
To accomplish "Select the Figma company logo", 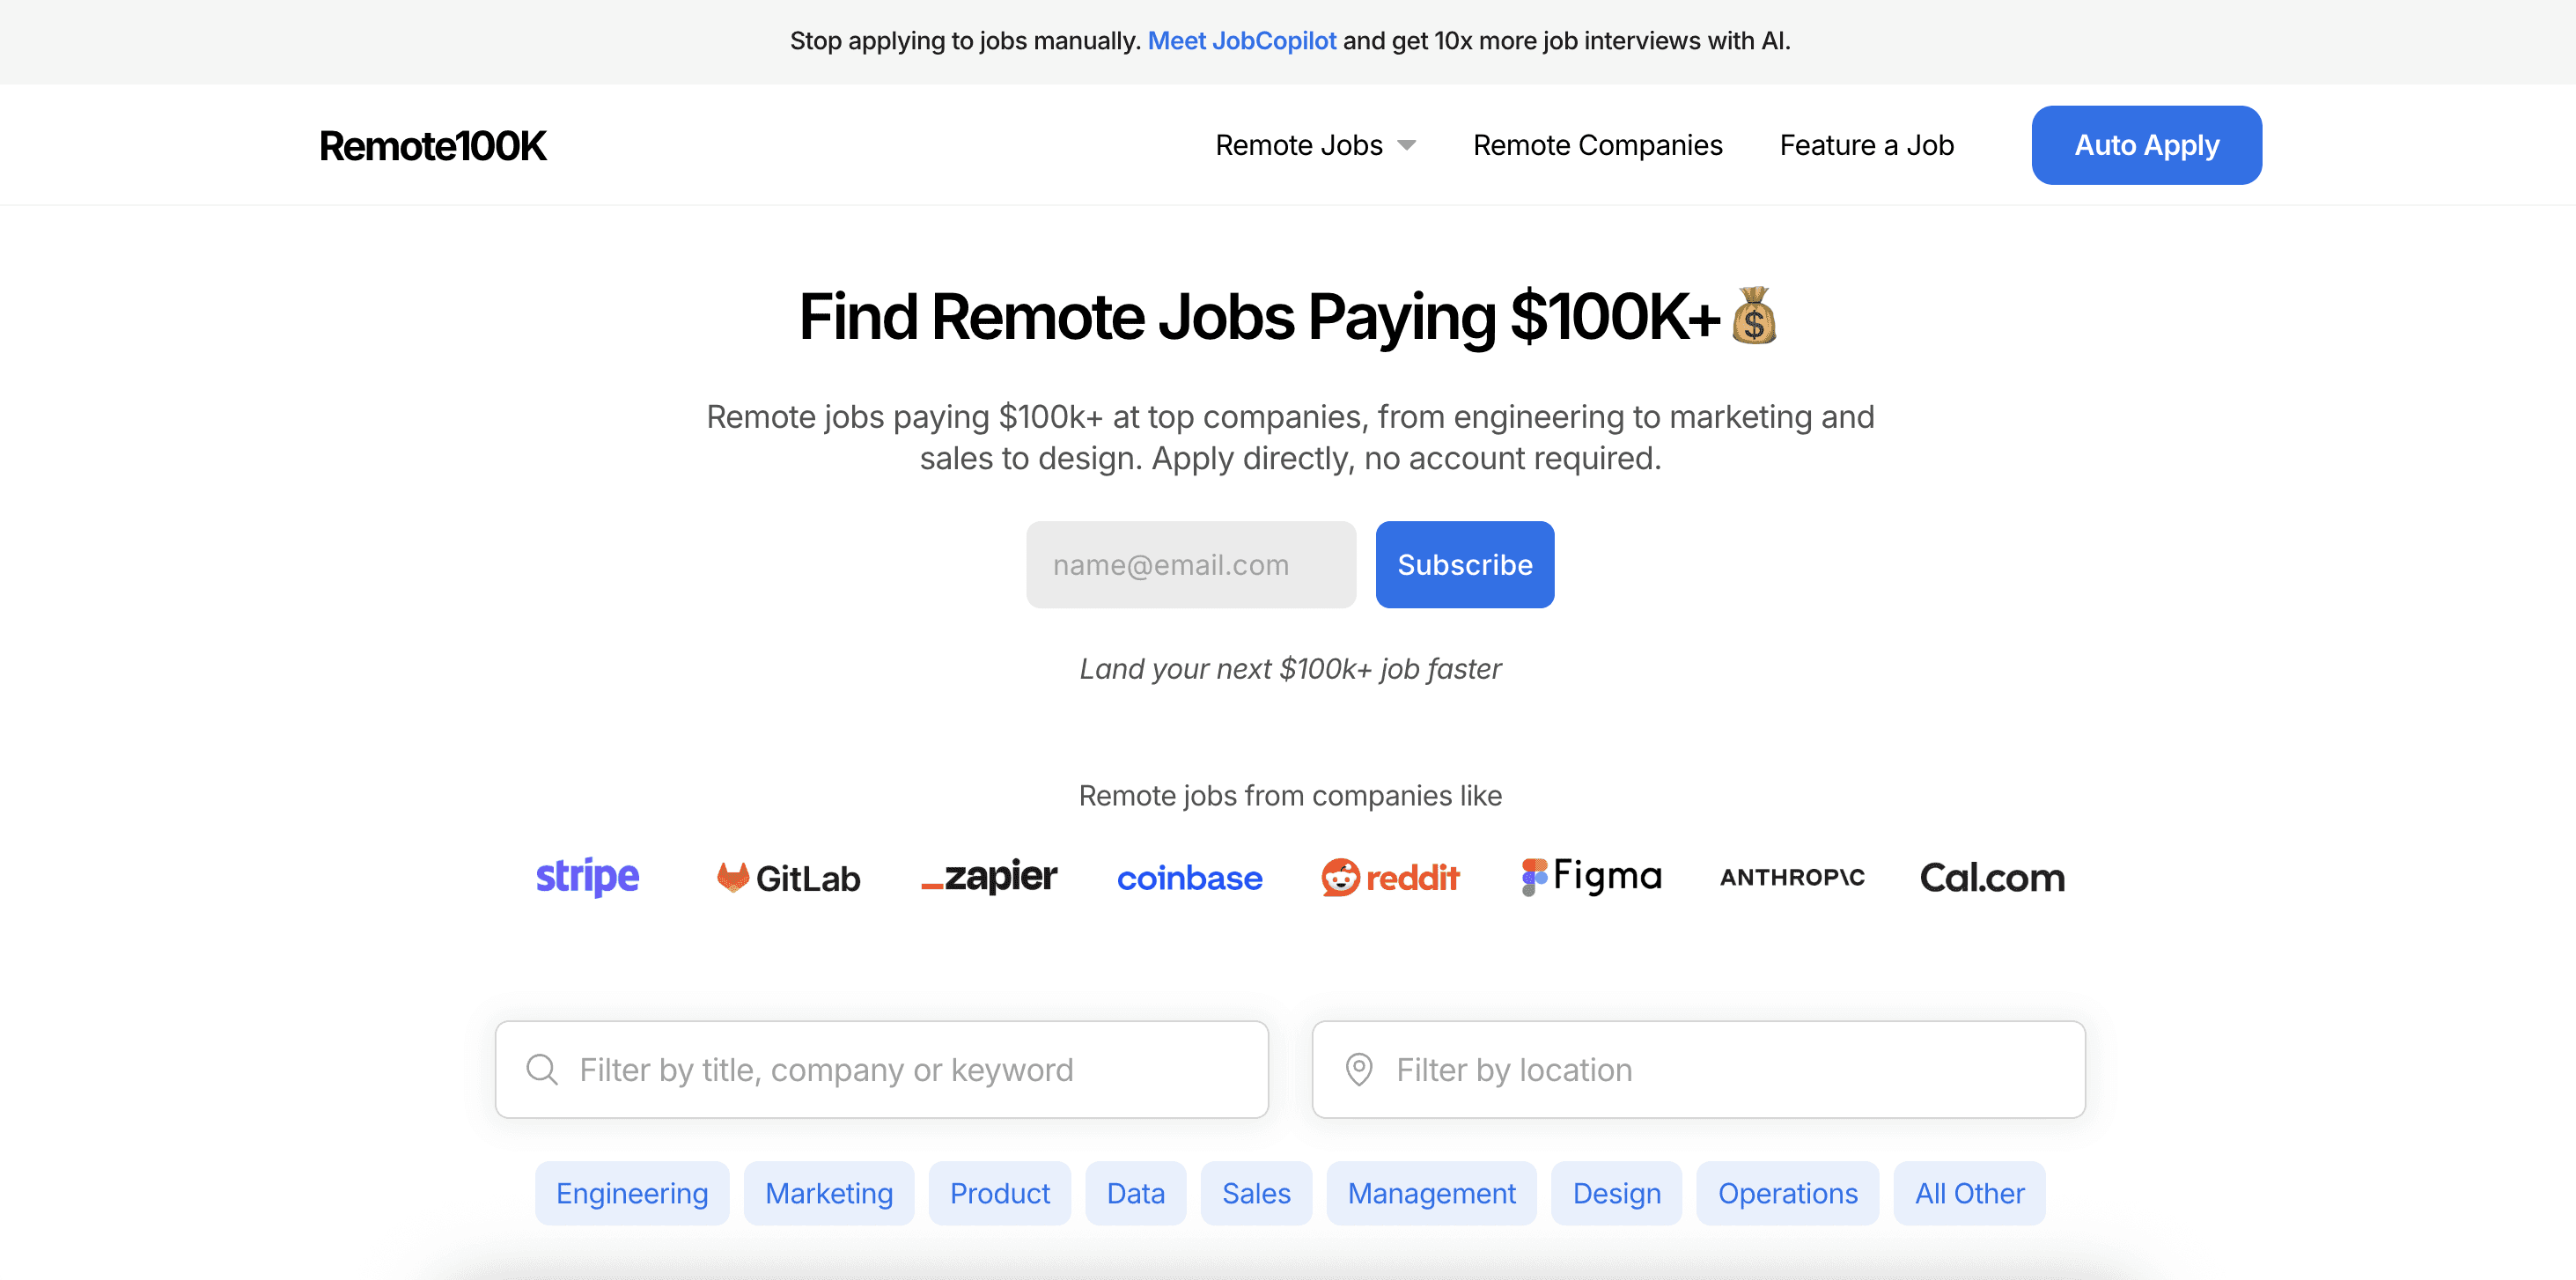I will click(1590, 875).
